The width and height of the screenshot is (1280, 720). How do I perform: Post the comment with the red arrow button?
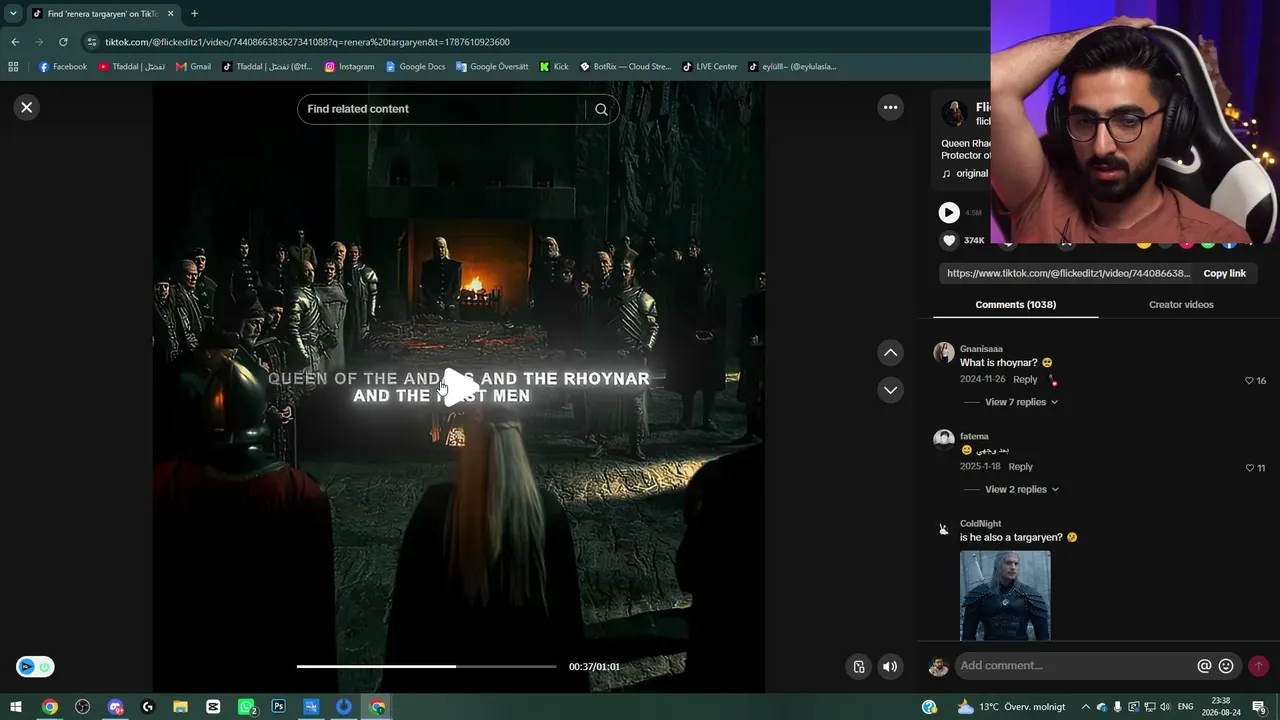(1258, 666)
